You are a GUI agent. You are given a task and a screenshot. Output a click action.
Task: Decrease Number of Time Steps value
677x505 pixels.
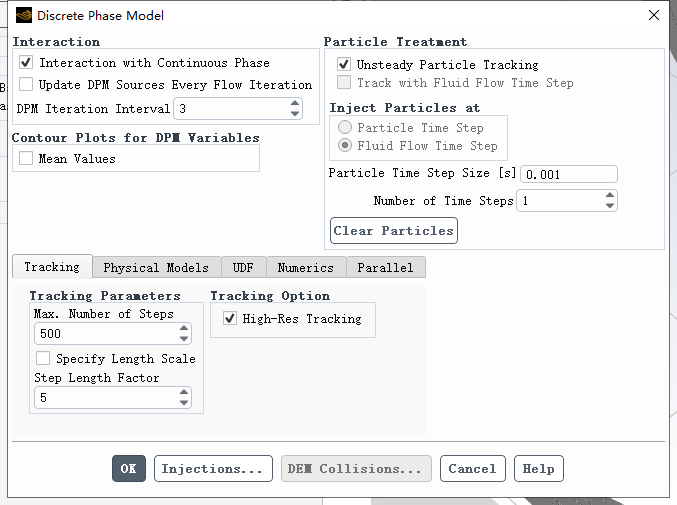(609, 206)
